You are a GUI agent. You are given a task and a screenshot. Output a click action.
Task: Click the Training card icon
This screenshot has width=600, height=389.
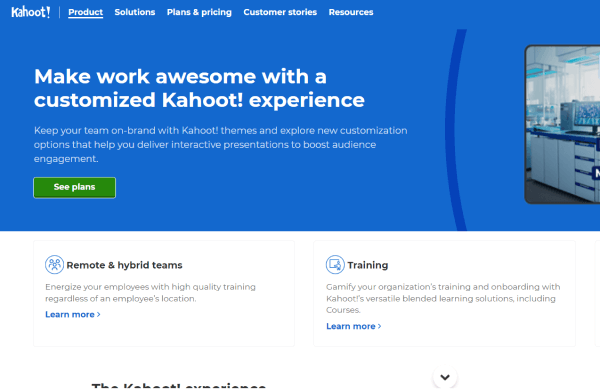click(335, 265)
